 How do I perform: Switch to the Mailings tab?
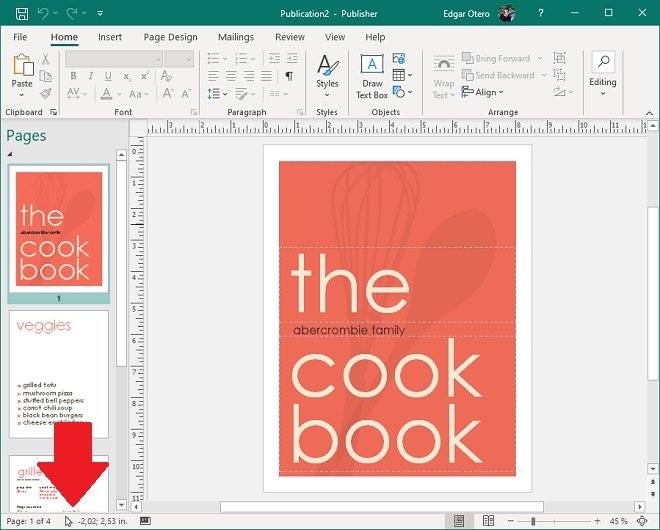click(x=236, y=37)
